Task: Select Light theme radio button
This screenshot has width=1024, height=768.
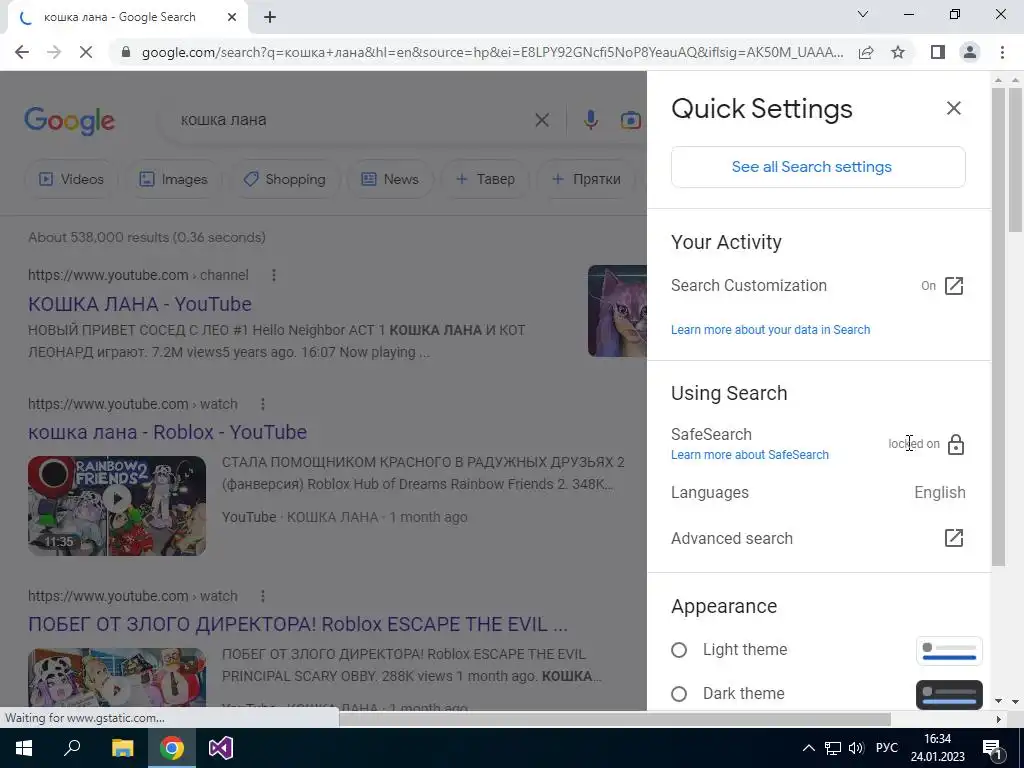Action: tap(679, 650)
